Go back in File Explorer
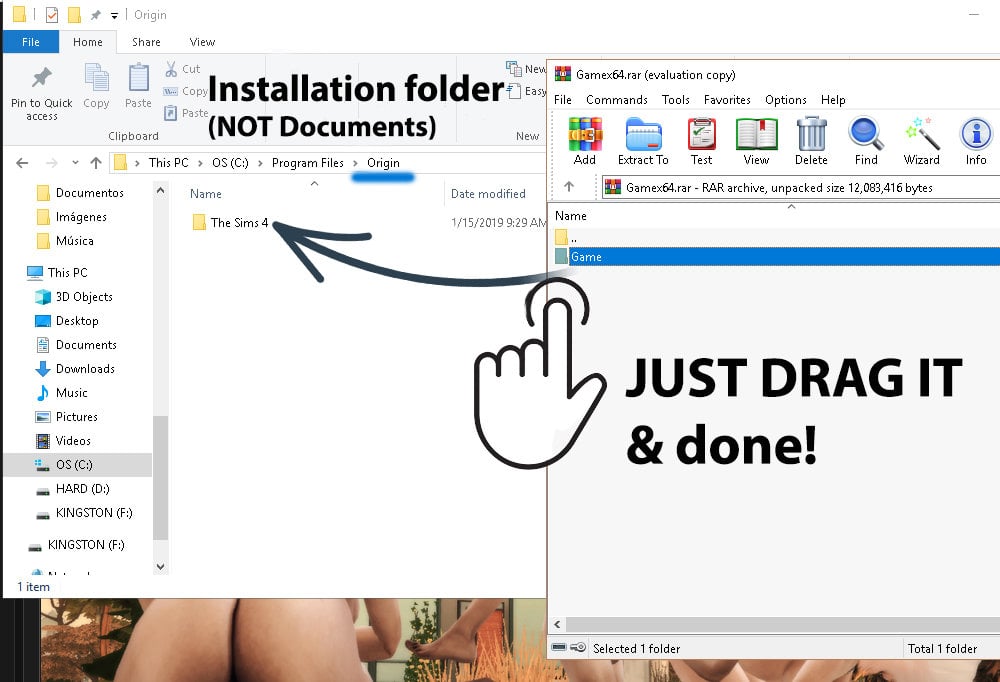This screenshot has height=682, width=1000. click(22, 163)
